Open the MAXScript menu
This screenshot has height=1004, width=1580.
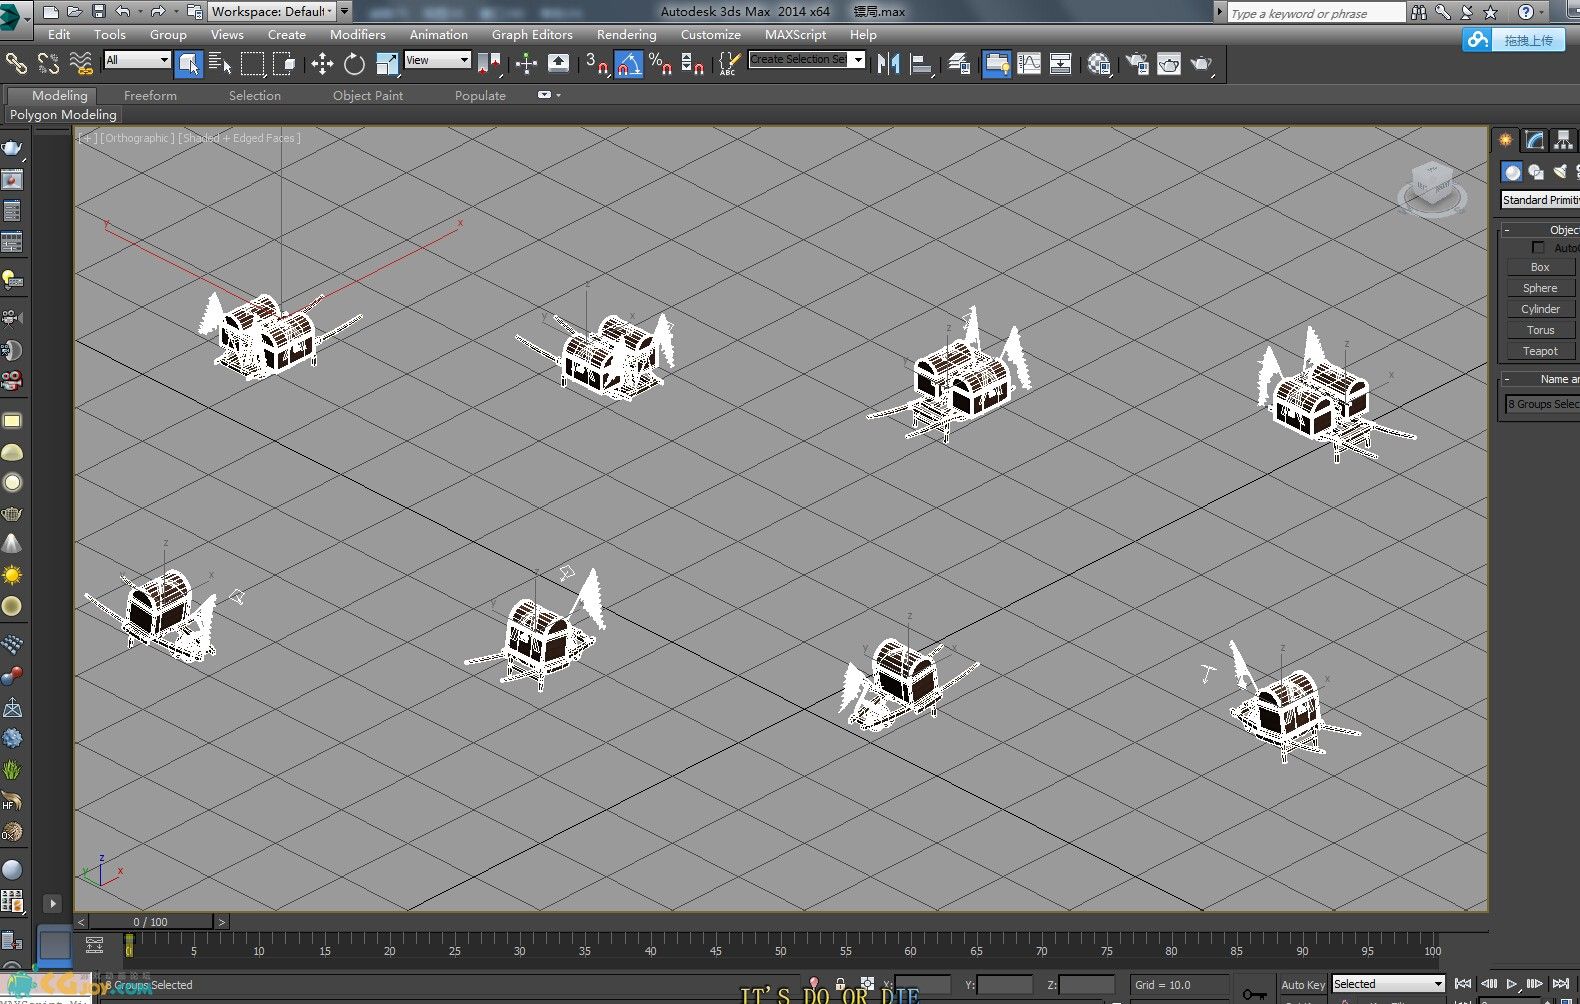tap(795, 34)
